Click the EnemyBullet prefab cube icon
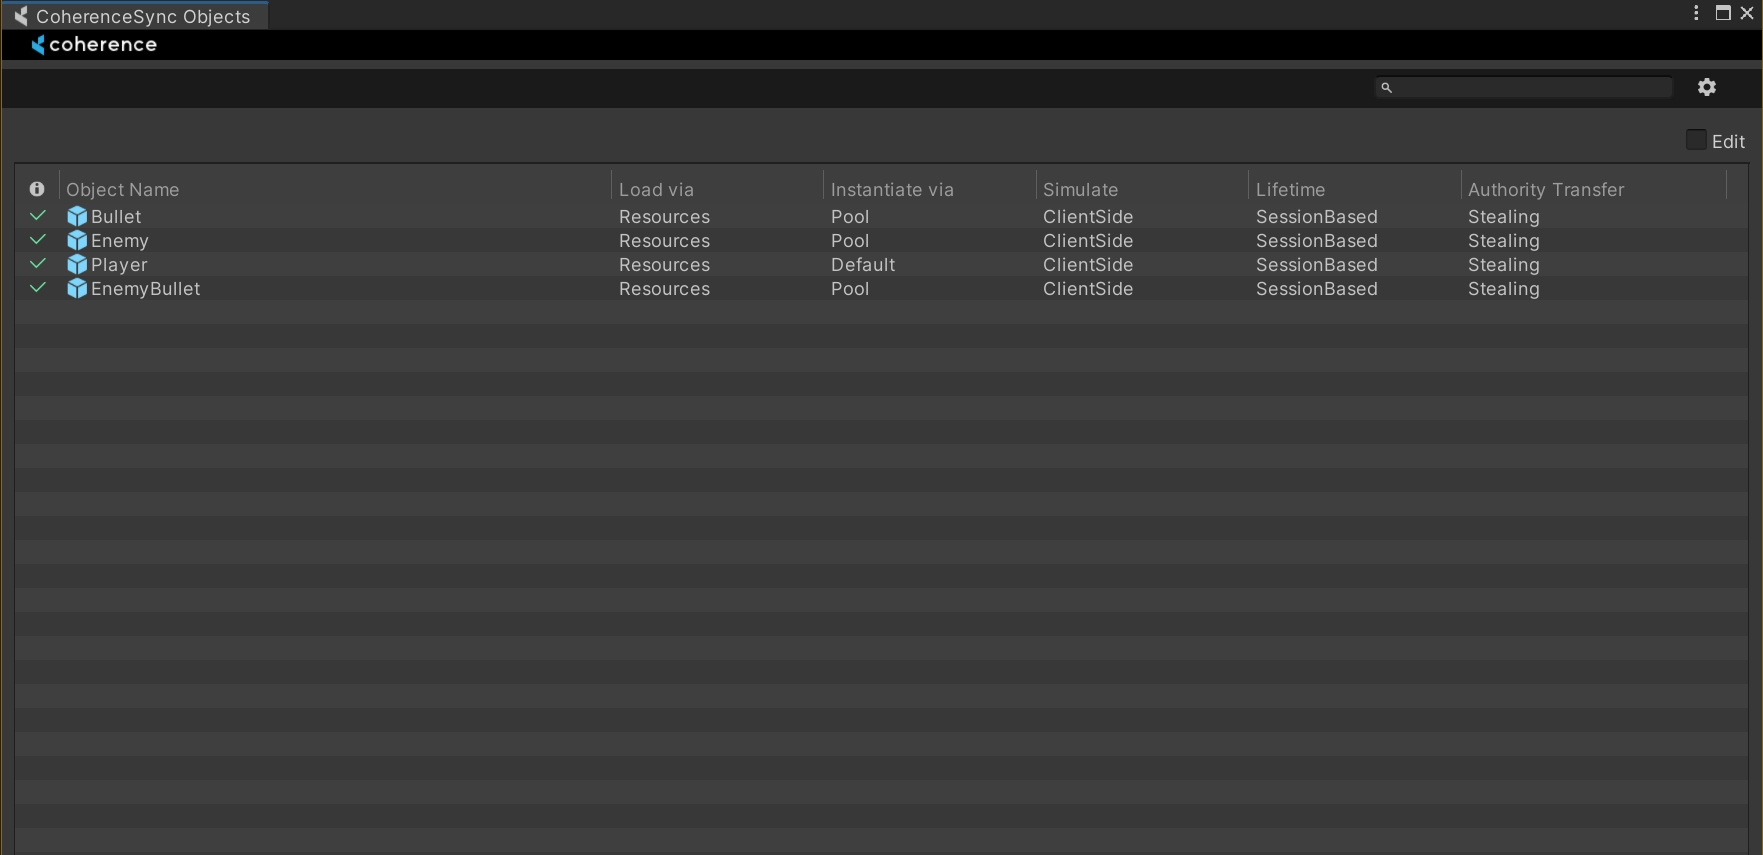Image resolution: width=1763 pixels, height=855 pixels. [x=77, y=289]
